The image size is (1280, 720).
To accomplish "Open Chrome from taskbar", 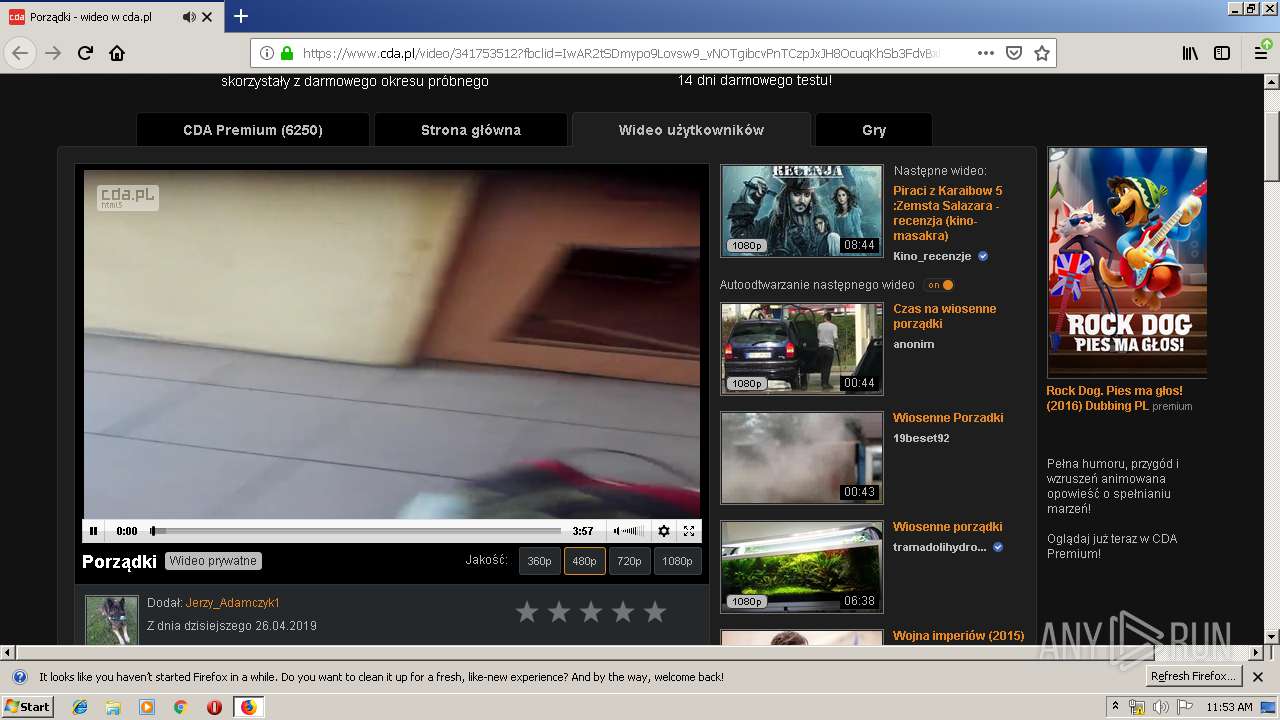I will [x=181, y=707].
